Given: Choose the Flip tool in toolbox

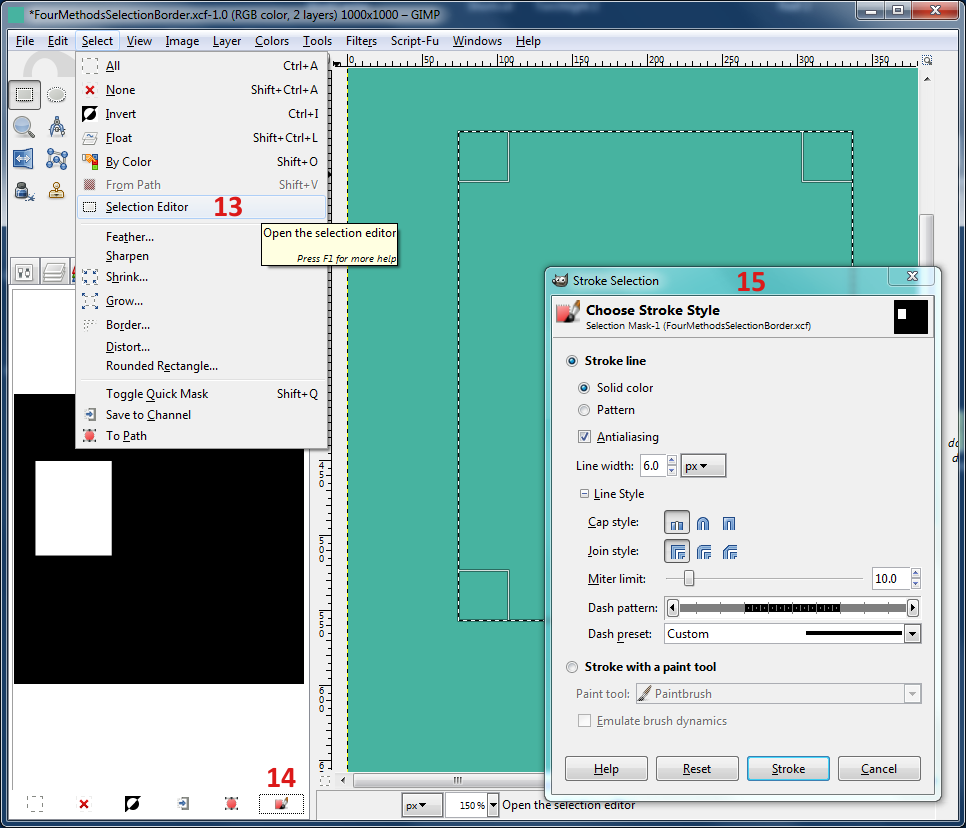Looking at the screenshot, I should coord(24,159).
